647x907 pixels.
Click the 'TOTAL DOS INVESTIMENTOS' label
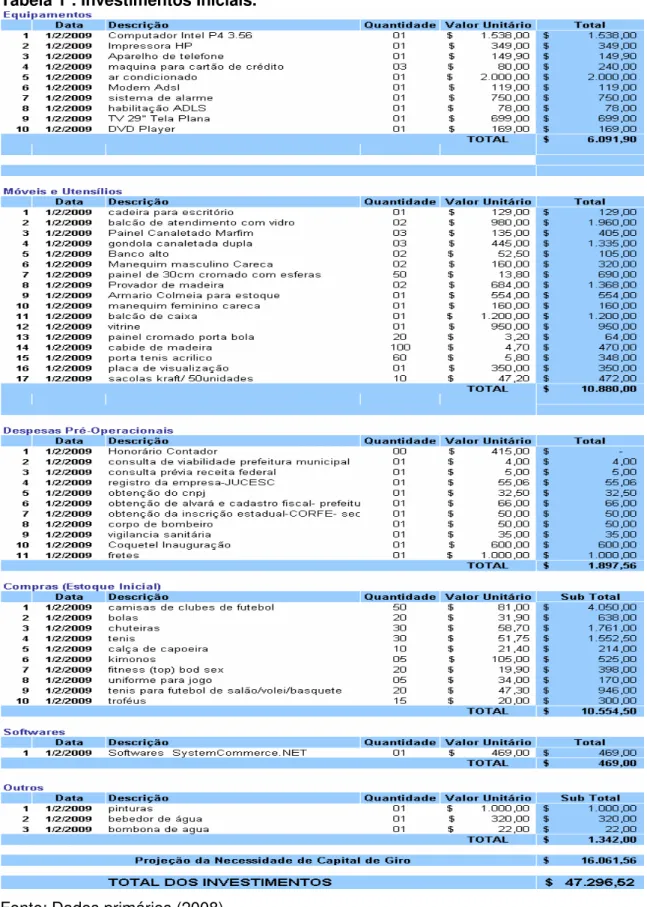[220, 883]
